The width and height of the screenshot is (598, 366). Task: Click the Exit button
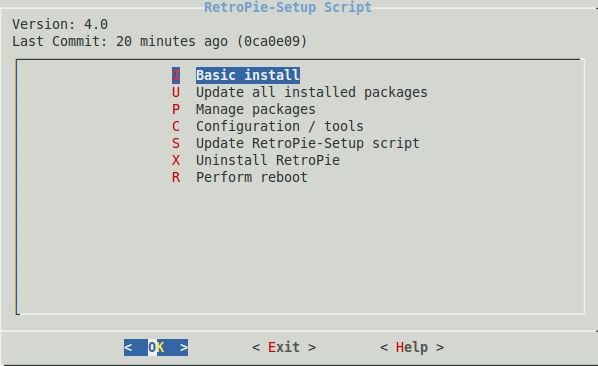click(x=284, y=347)
